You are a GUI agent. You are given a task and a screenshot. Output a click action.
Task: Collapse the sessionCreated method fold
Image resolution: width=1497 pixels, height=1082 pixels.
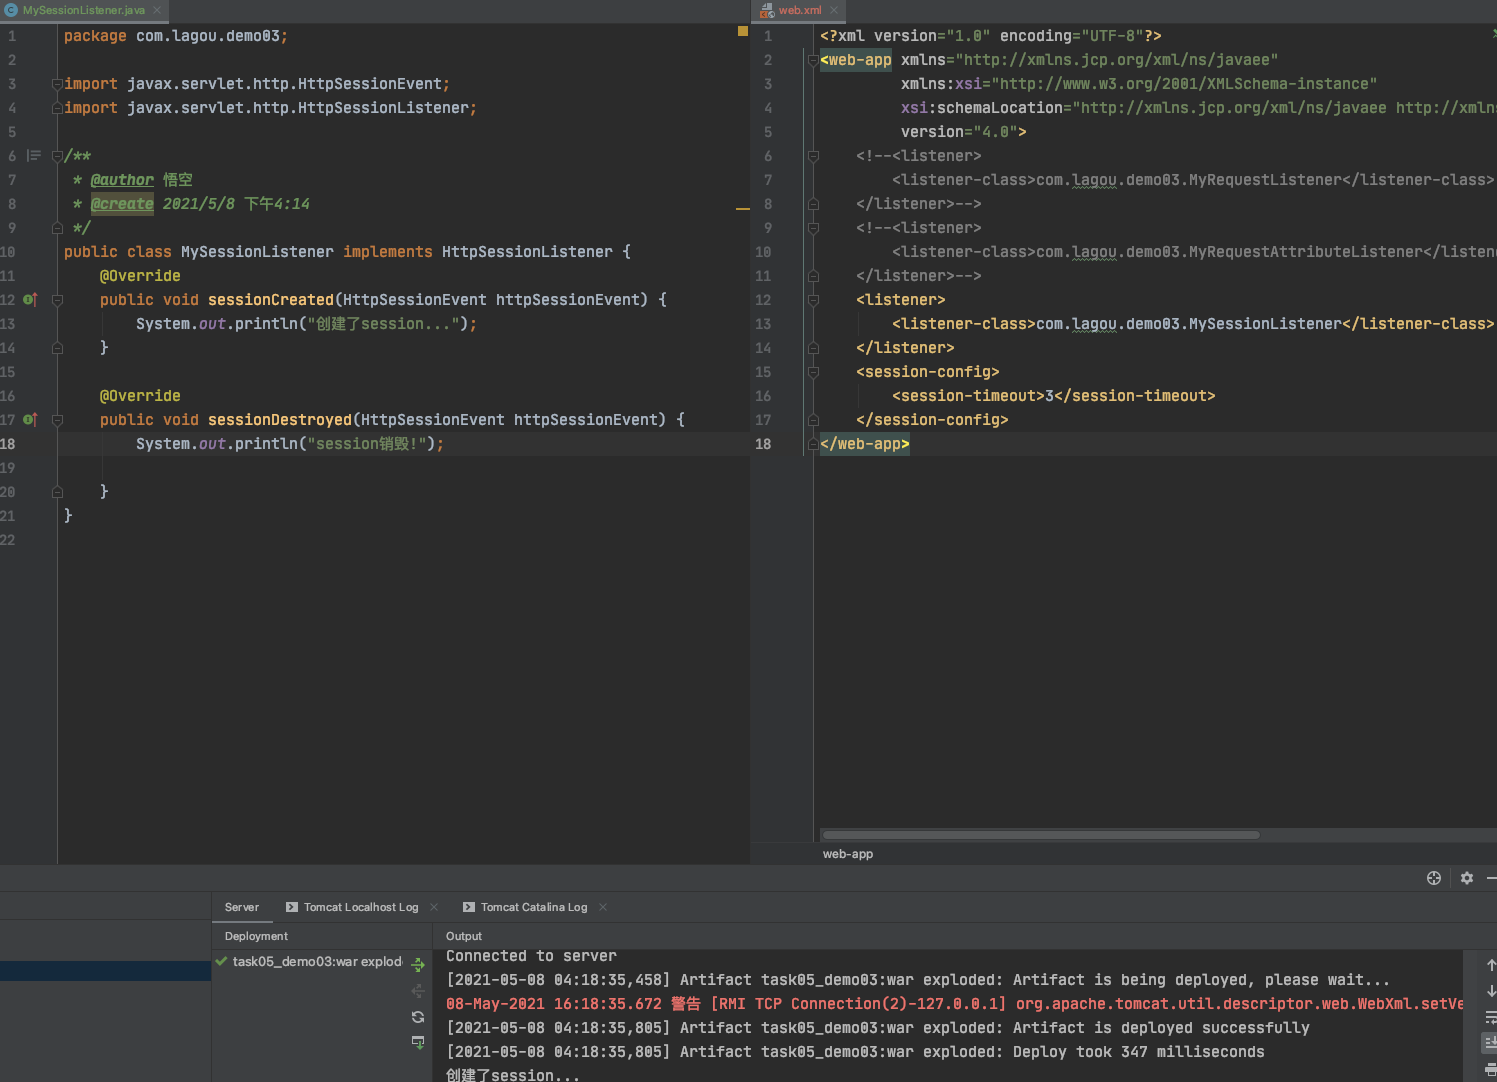(57, 300)
